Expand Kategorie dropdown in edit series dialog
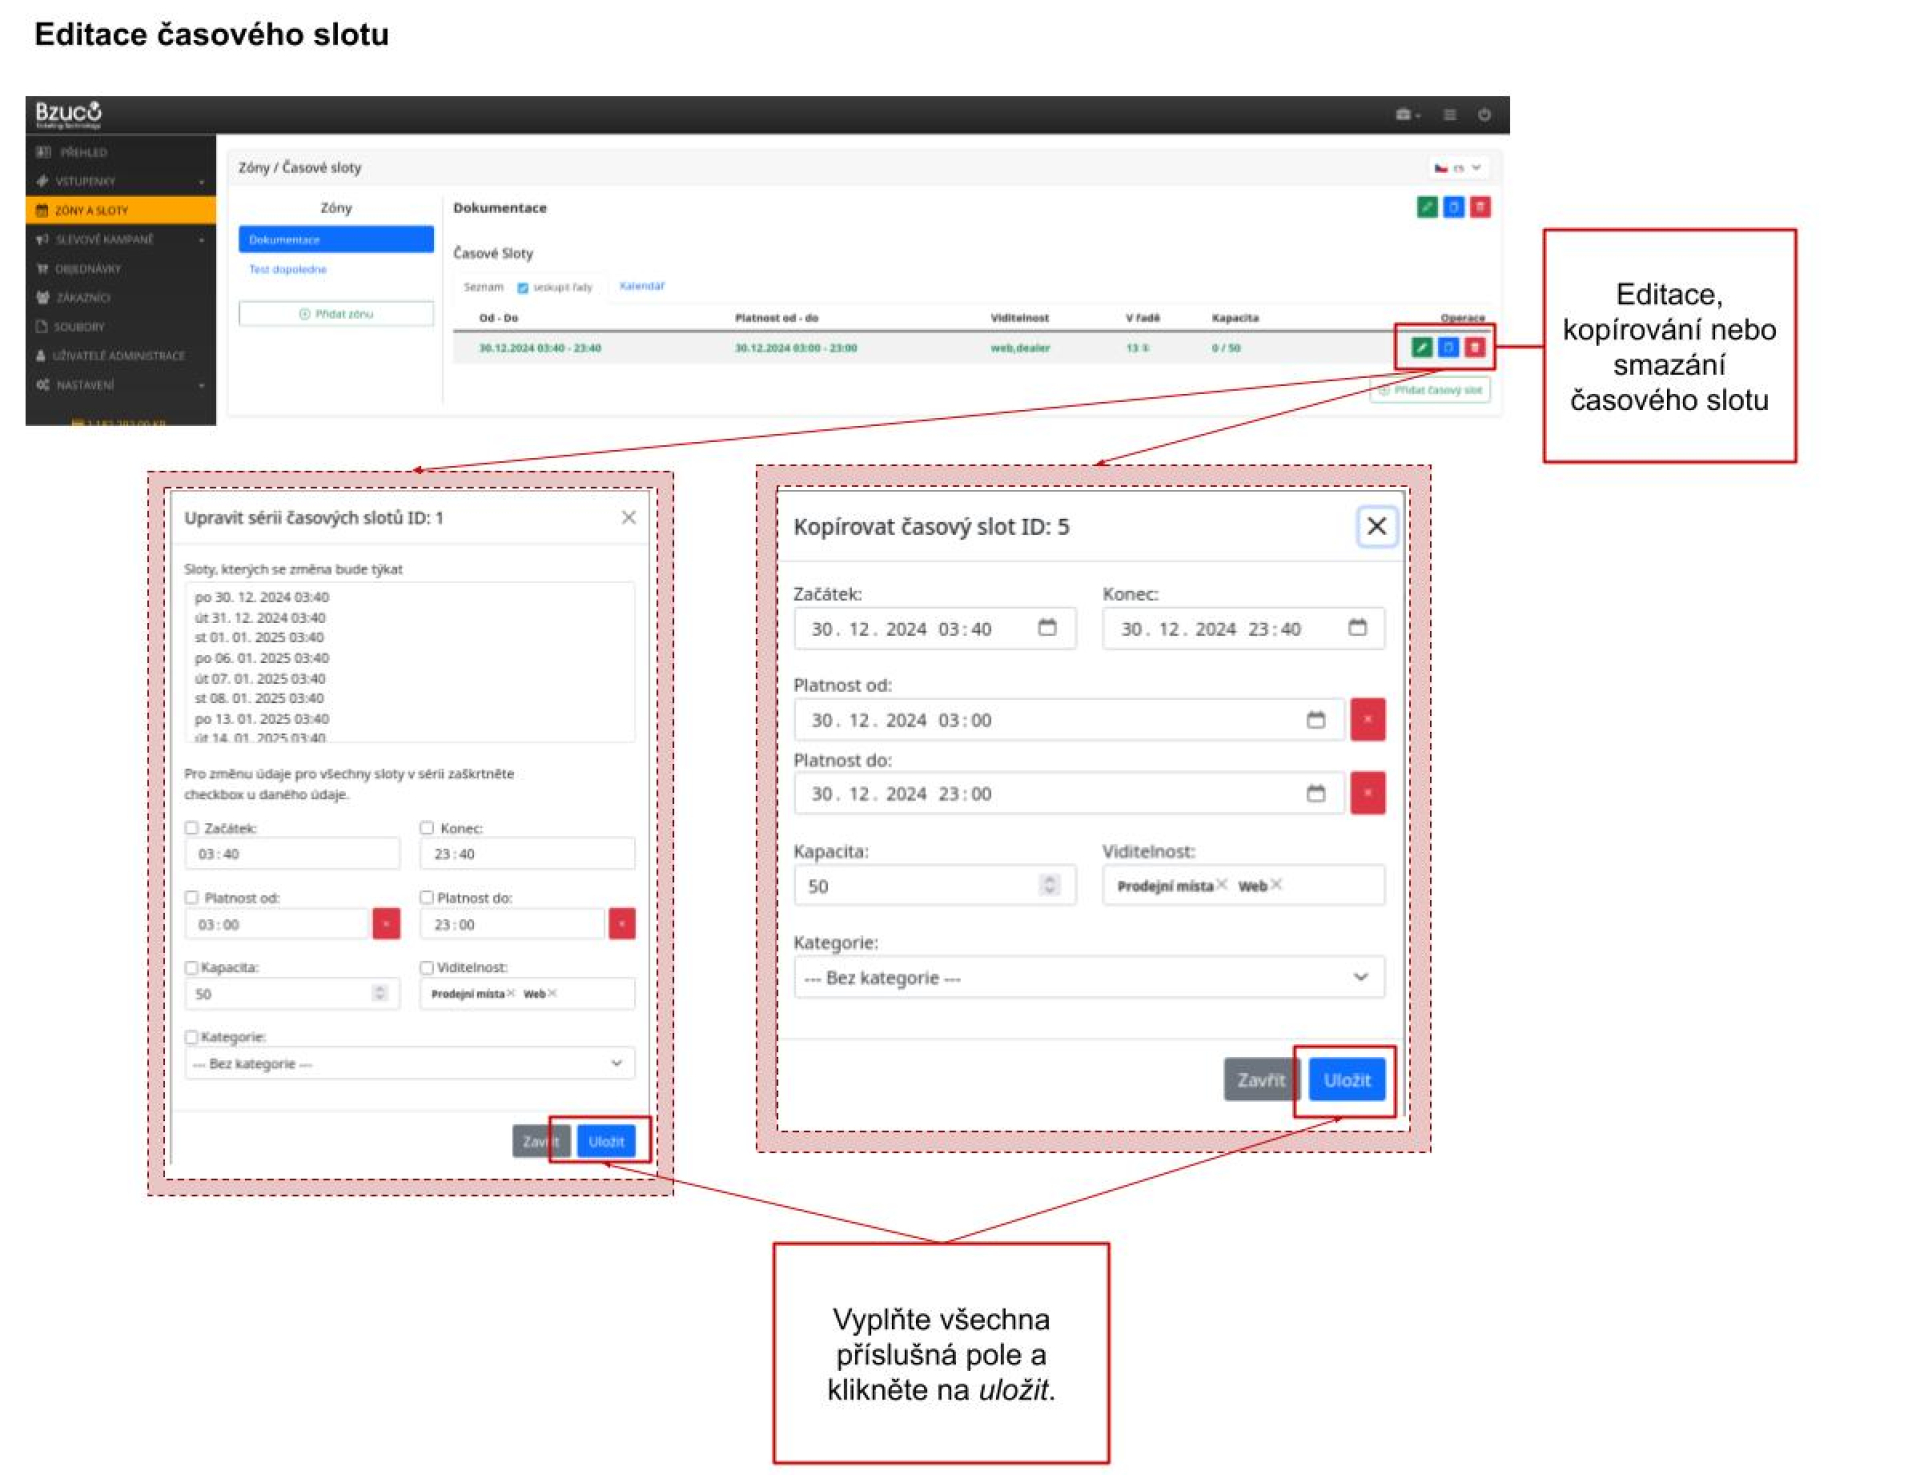 coord(408,1063)
